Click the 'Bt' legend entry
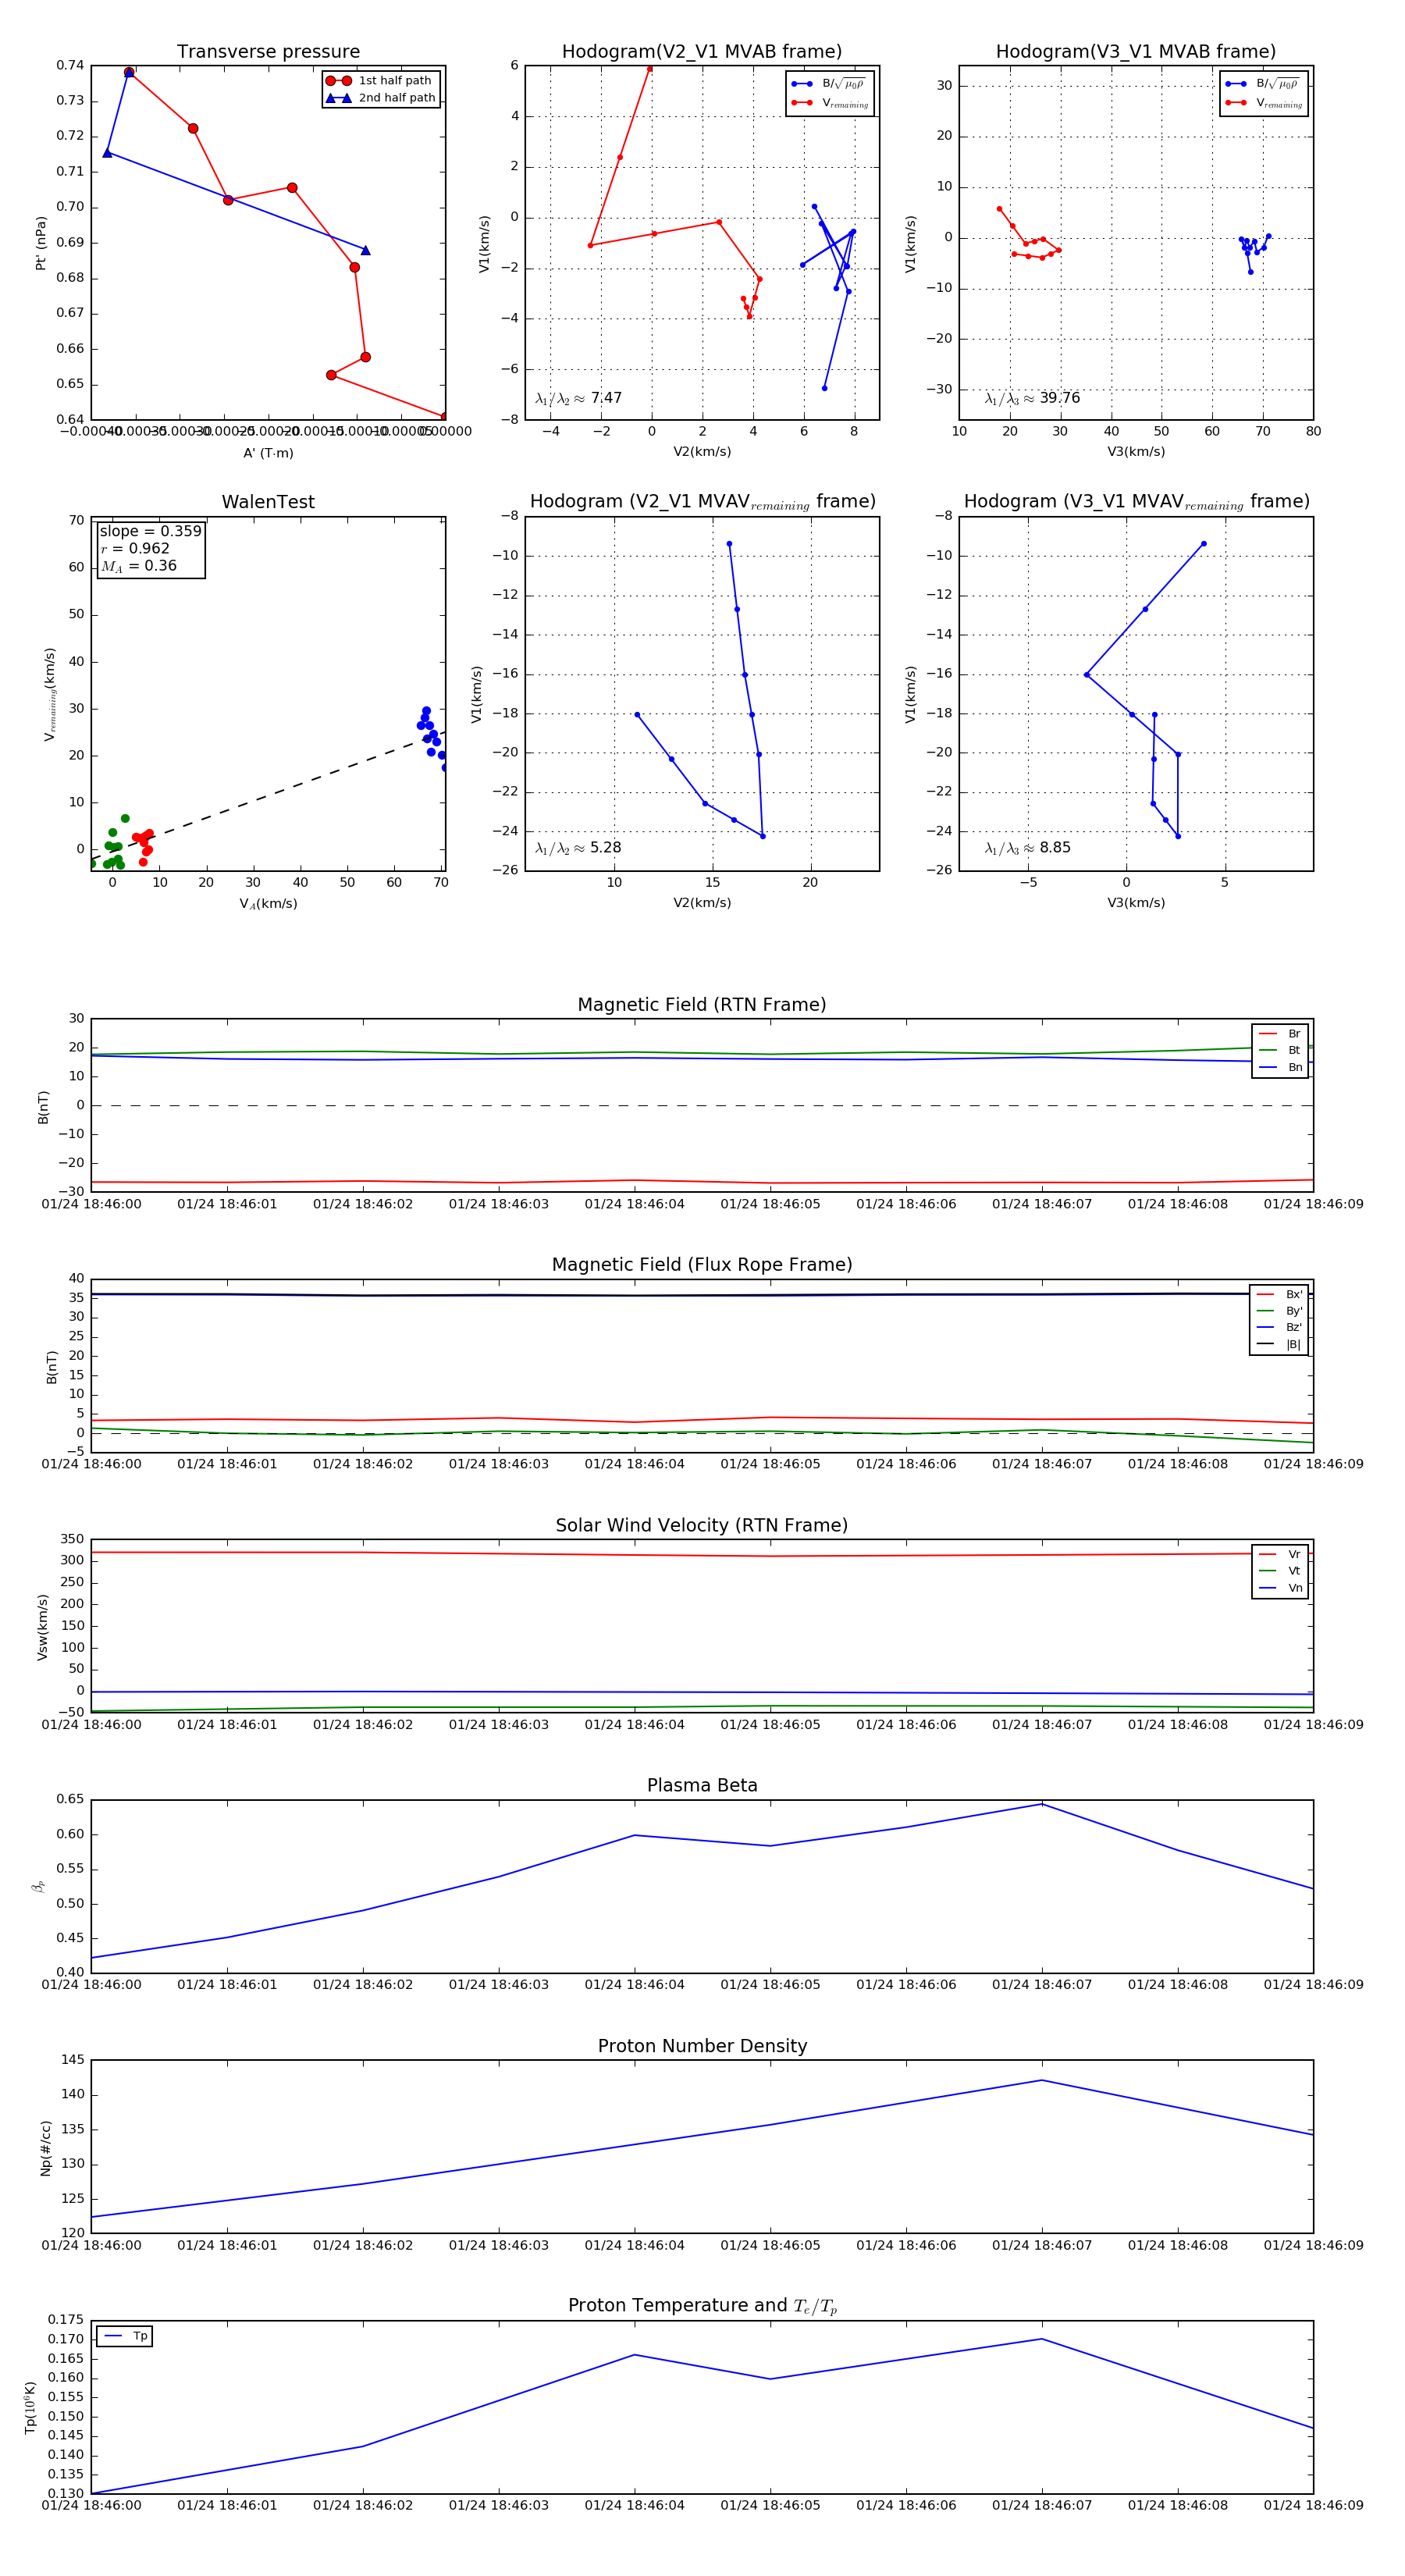The image size is (1405, 2576). tap(1280, 1050)
